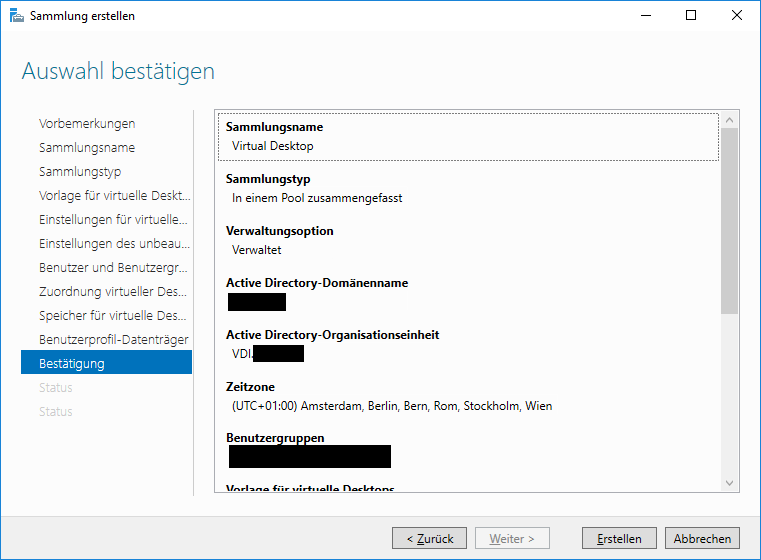Open Einstellungen für virtuelle... step

(113, 219)
